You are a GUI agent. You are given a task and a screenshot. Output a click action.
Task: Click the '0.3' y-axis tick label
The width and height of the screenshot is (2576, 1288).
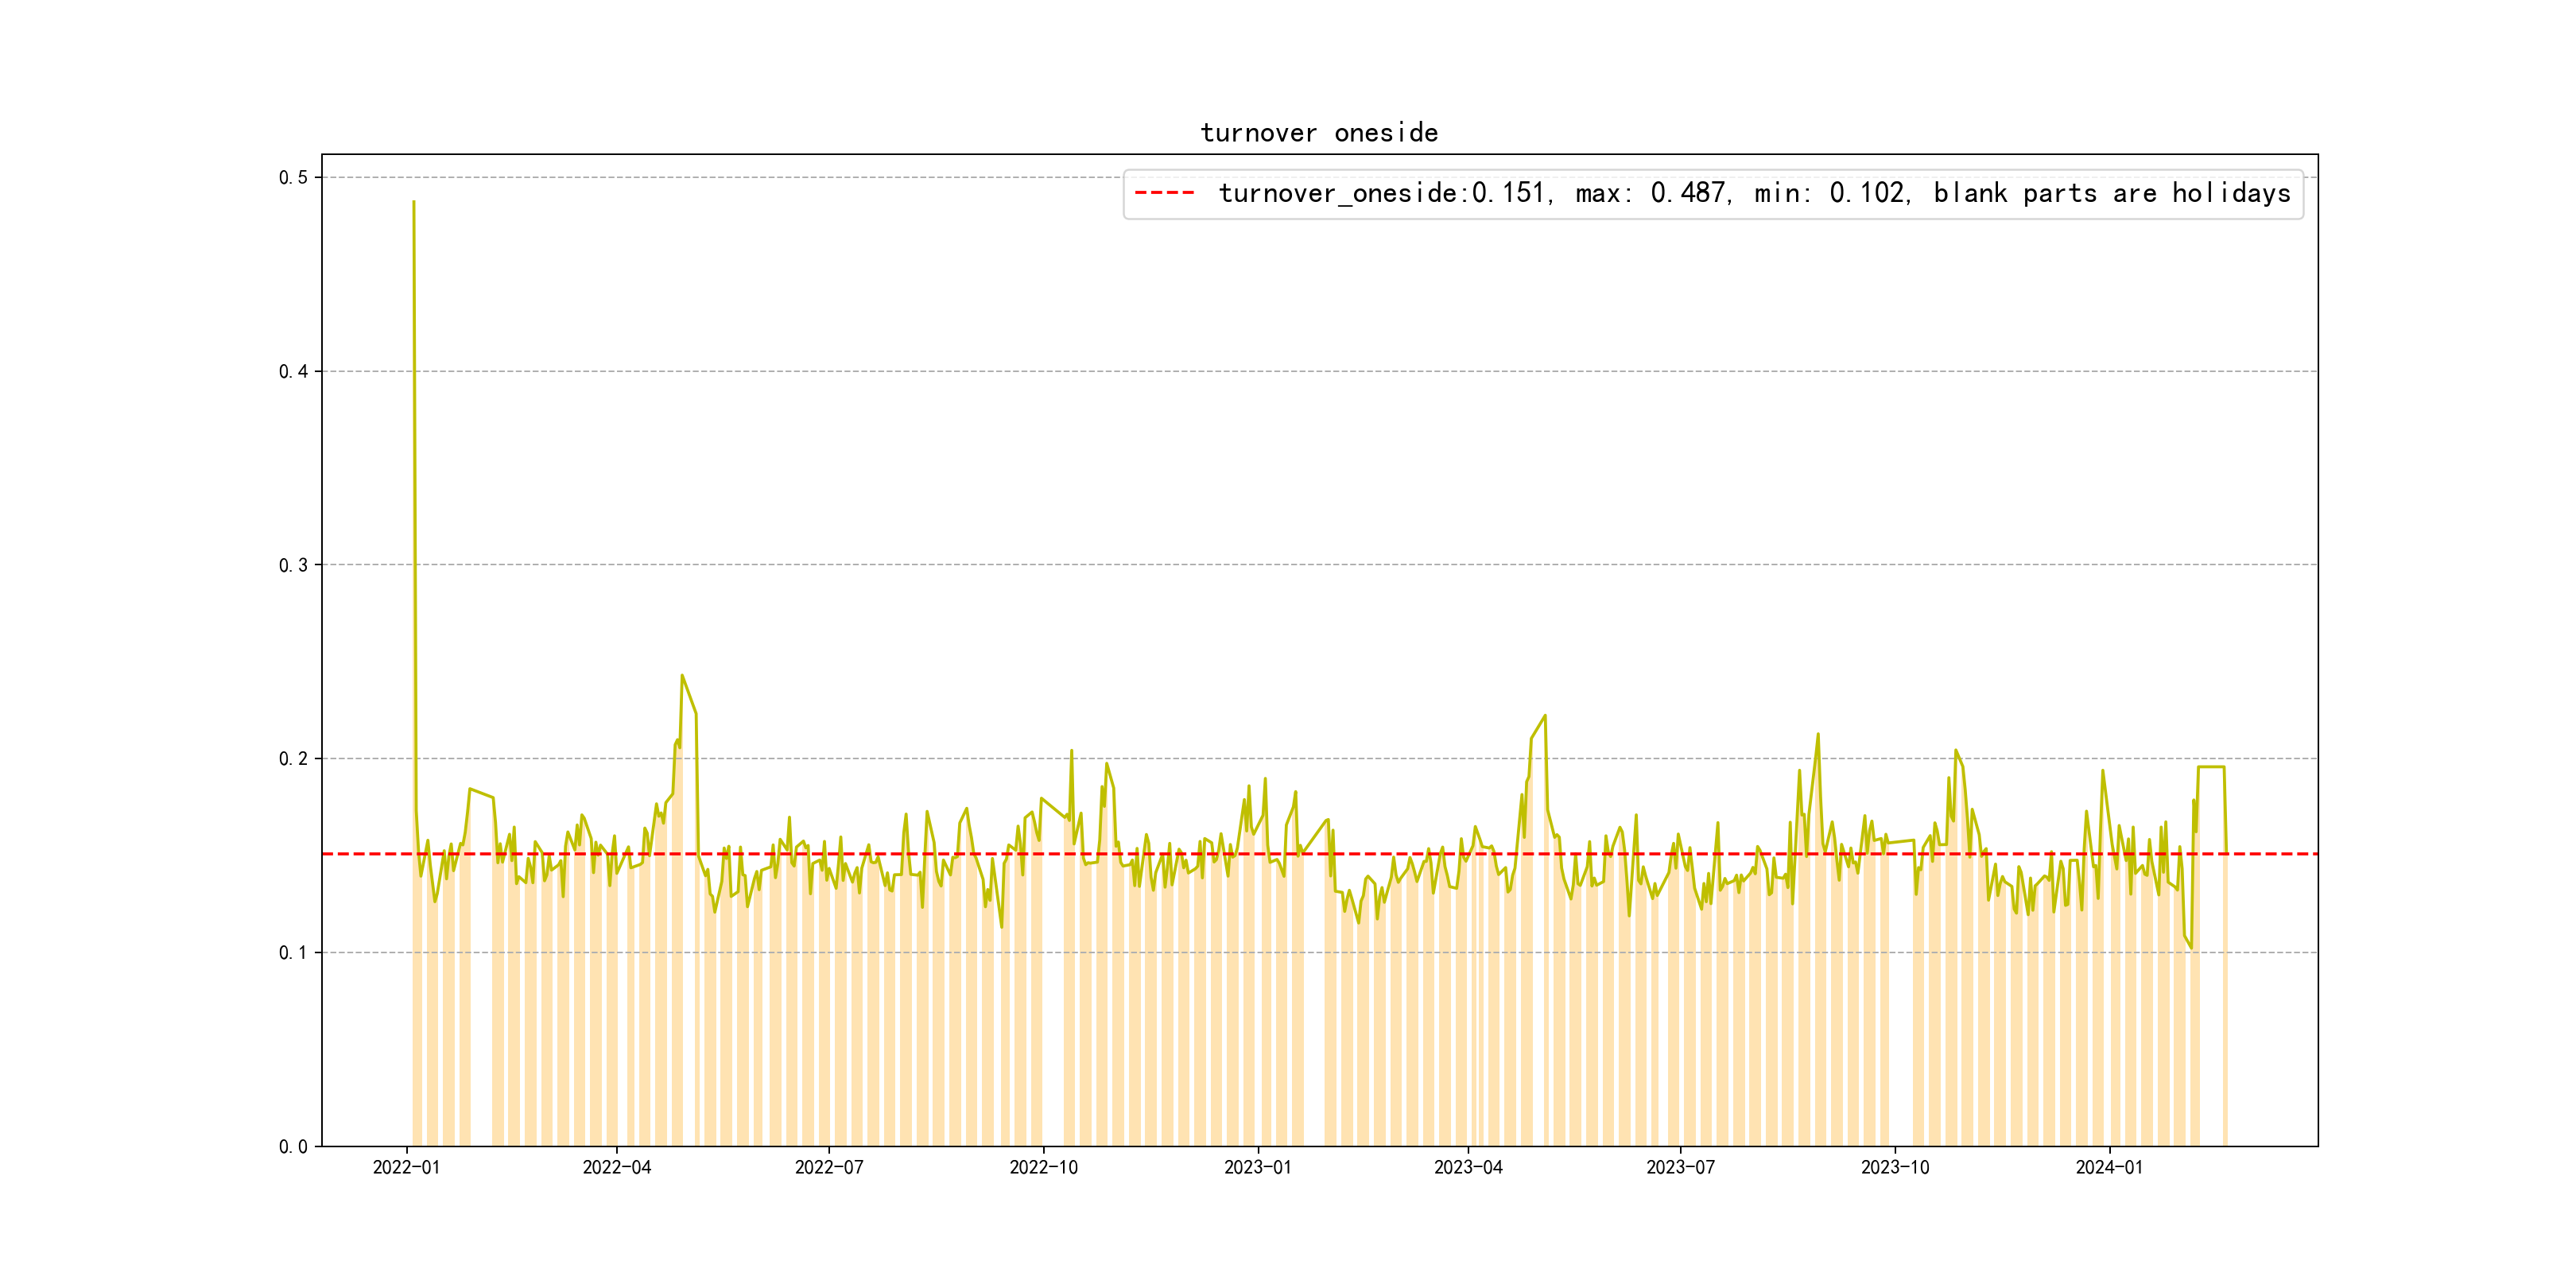tap(293, 565)
